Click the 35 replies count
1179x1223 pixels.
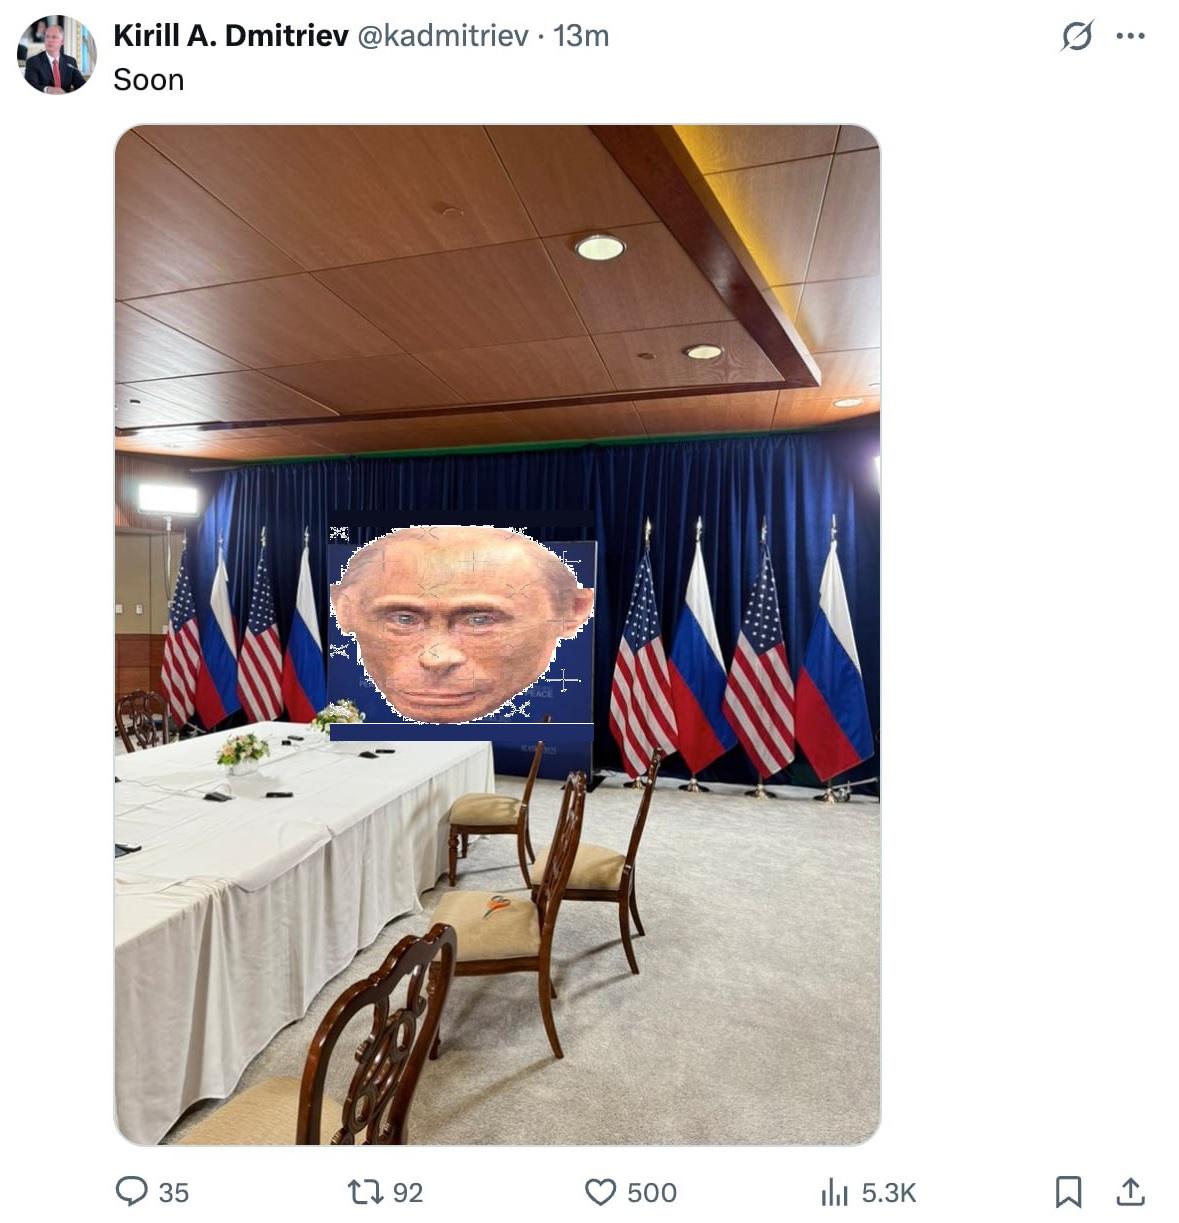174,1192
